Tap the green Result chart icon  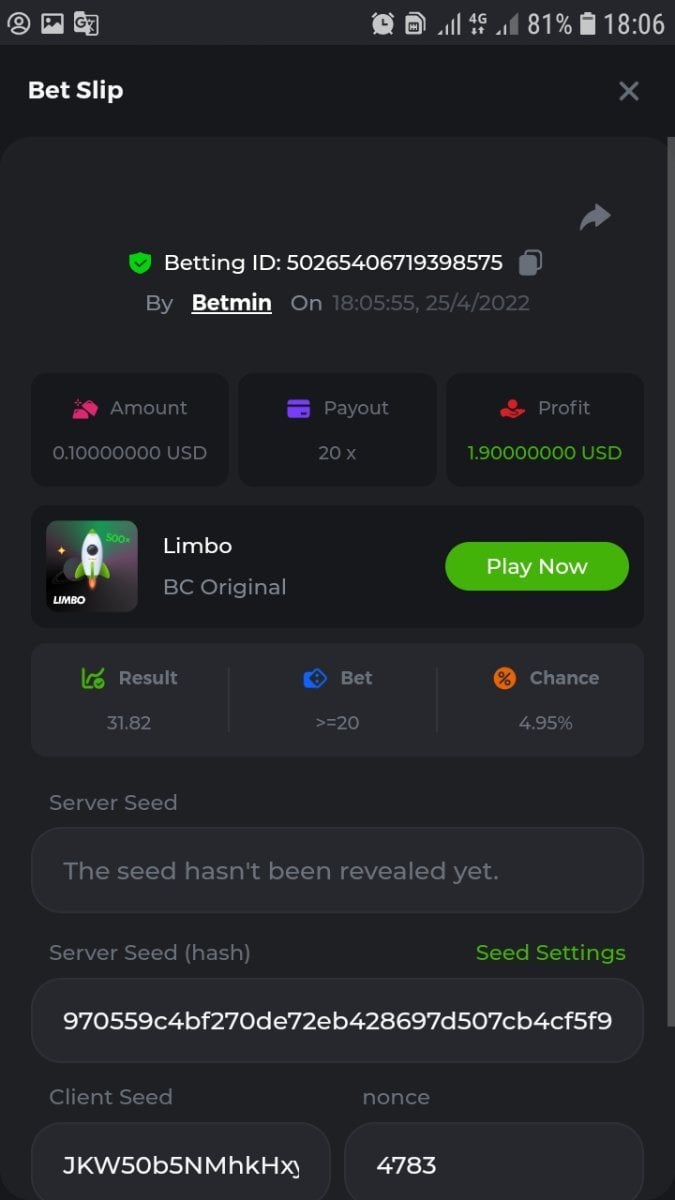coord(93,678)
